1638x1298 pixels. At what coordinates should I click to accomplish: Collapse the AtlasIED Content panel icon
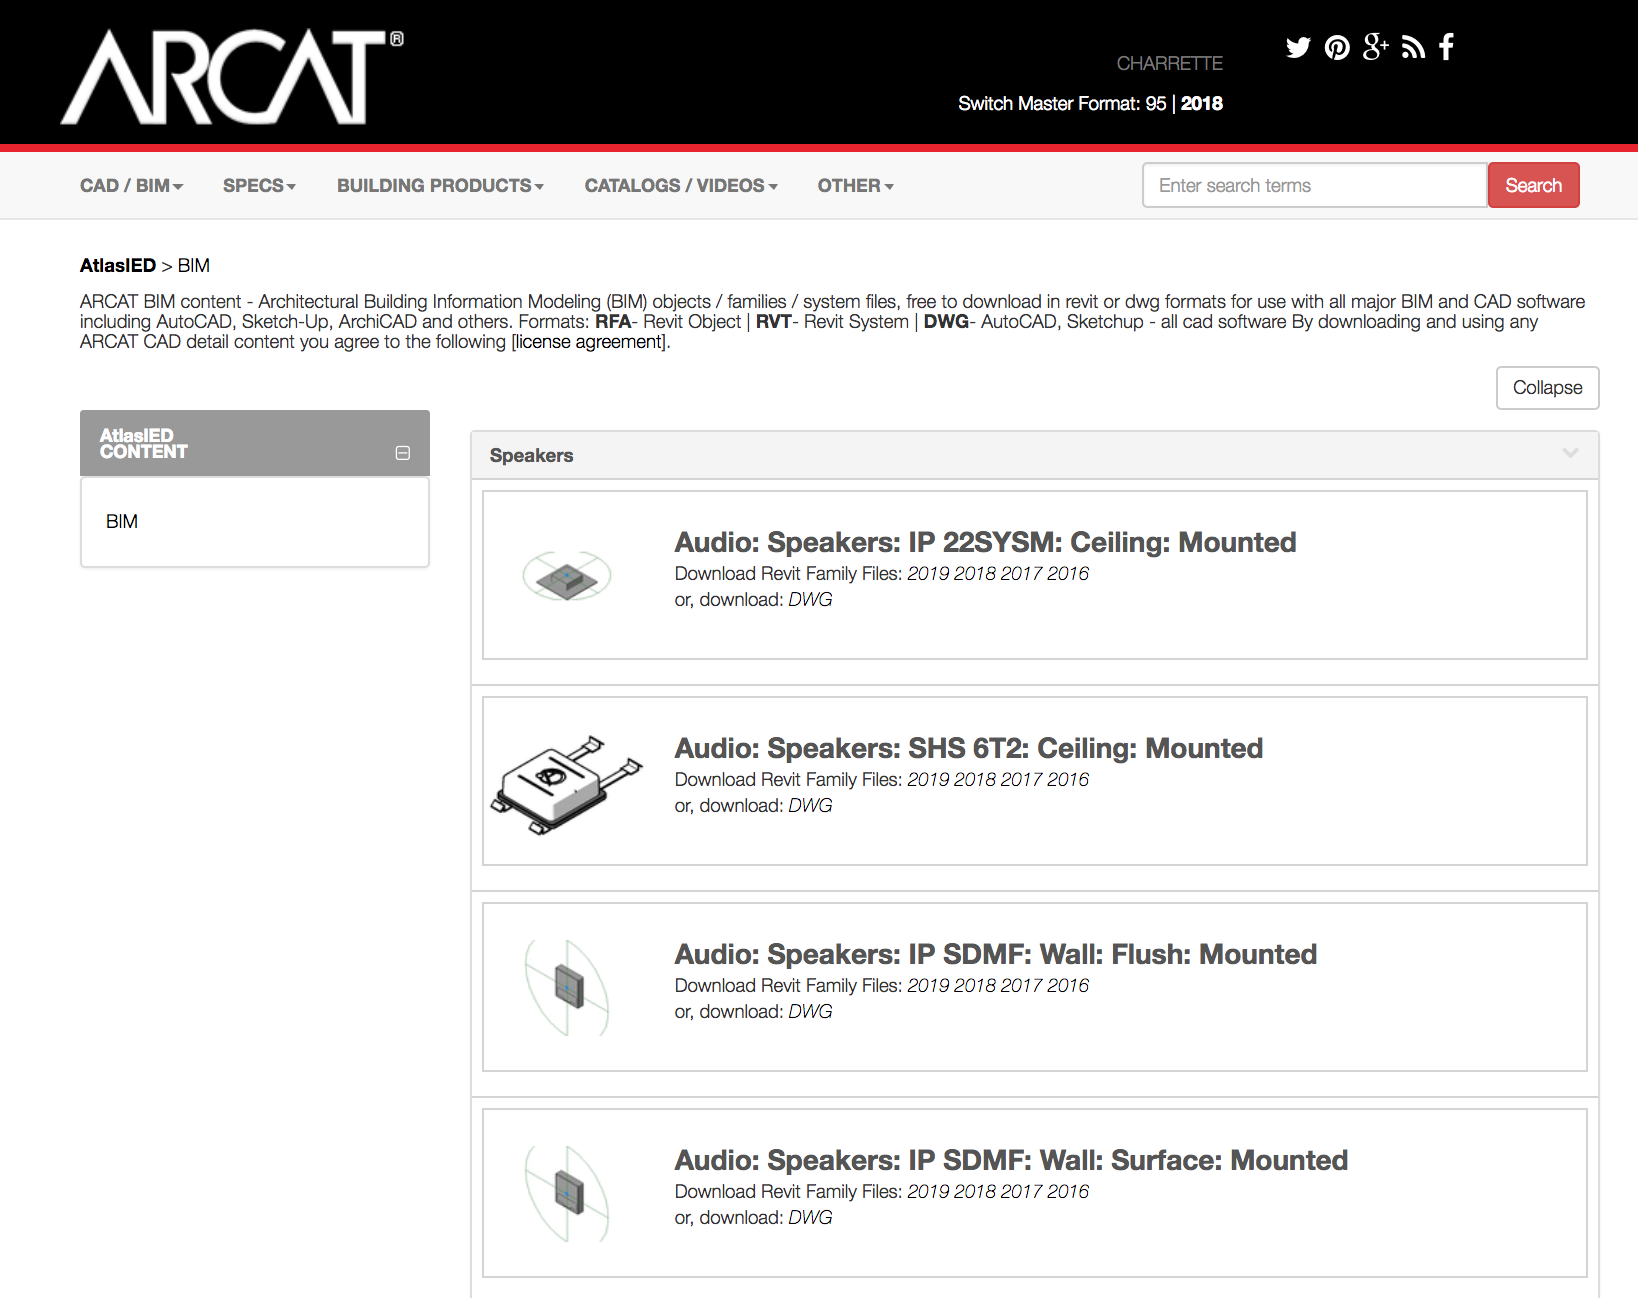point(403,453)
